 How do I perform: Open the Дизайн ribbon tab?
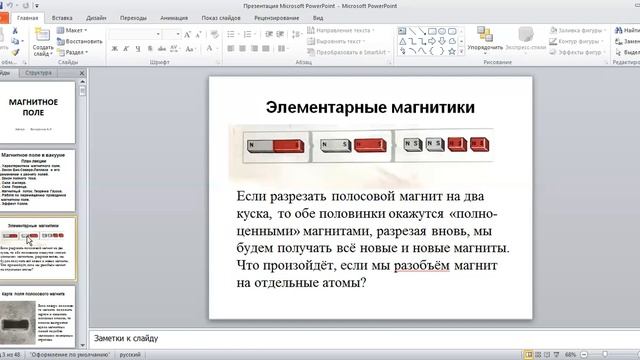96,18
